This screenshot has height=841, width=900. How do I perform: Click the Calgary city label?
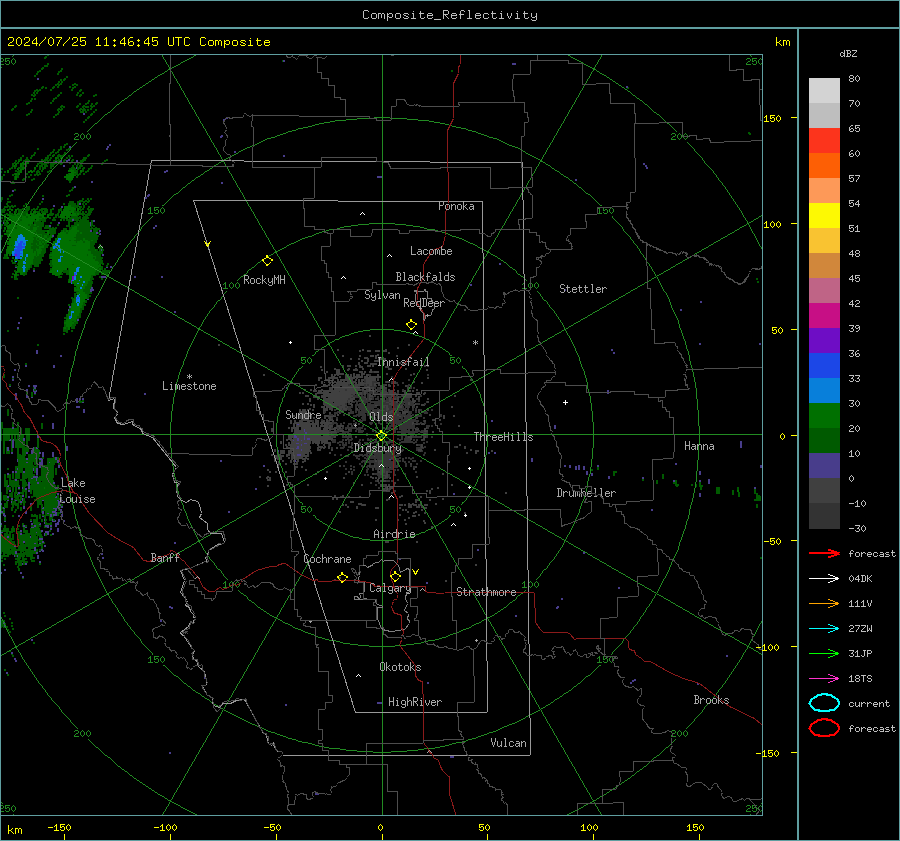pos(390,588)
